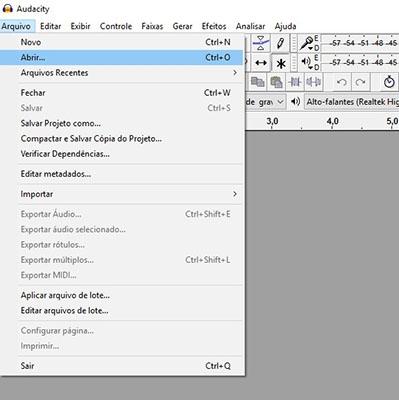Image resolution: width=399 pixels, height=400 pixels.
Task: Open the Efeitos menu
Action: [214, 26]
